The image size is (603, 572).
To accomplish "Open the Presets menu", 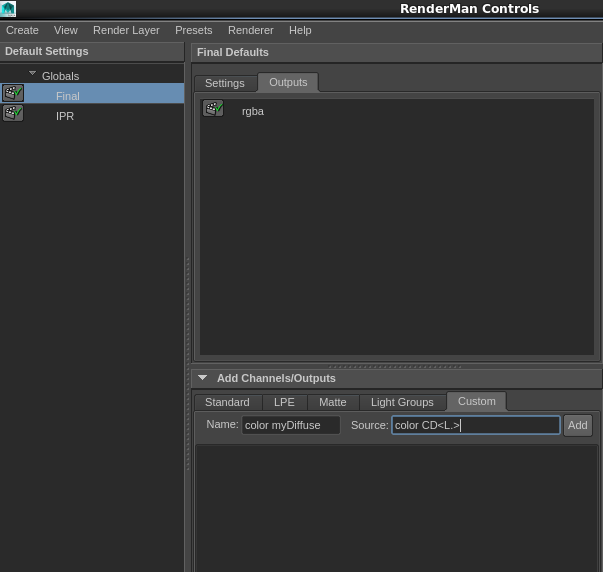I will pos(193,30).
